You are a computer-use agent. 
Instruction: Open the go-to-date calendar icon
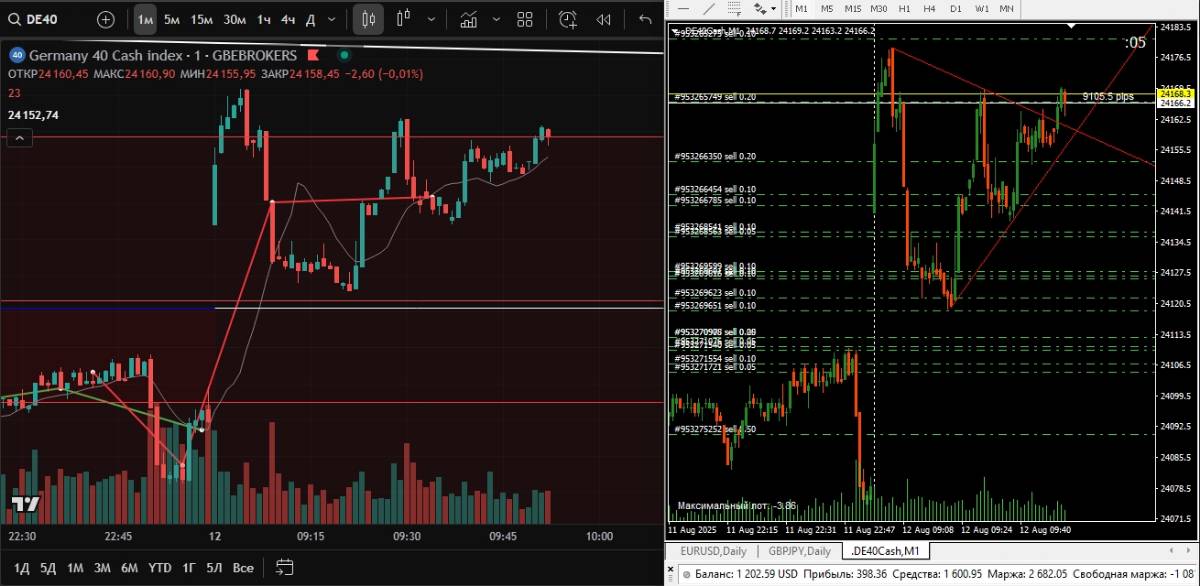click(285, 567)
